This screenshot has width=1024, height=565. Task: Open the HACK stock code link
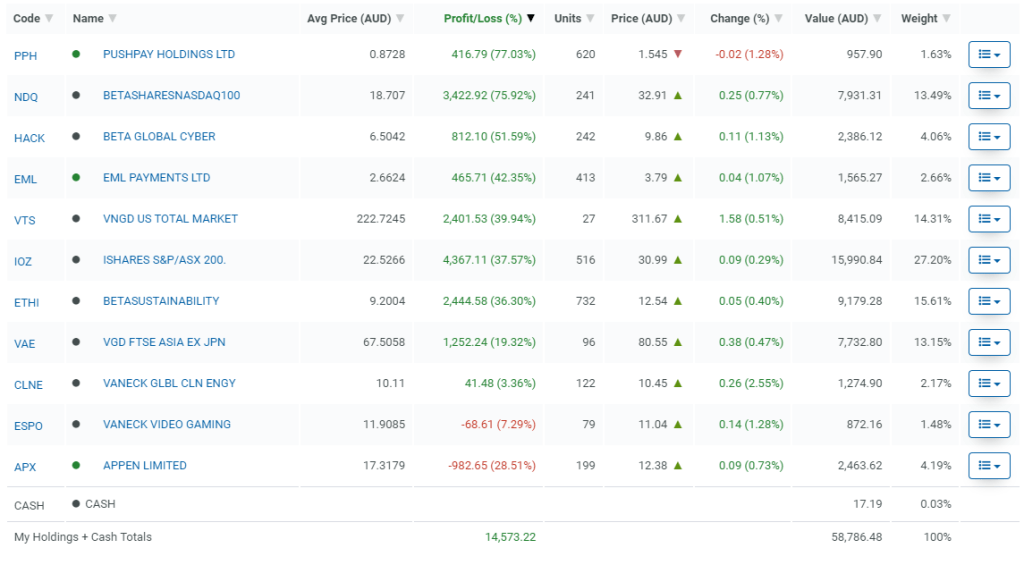pyautogui.click(x=29, y=138)
